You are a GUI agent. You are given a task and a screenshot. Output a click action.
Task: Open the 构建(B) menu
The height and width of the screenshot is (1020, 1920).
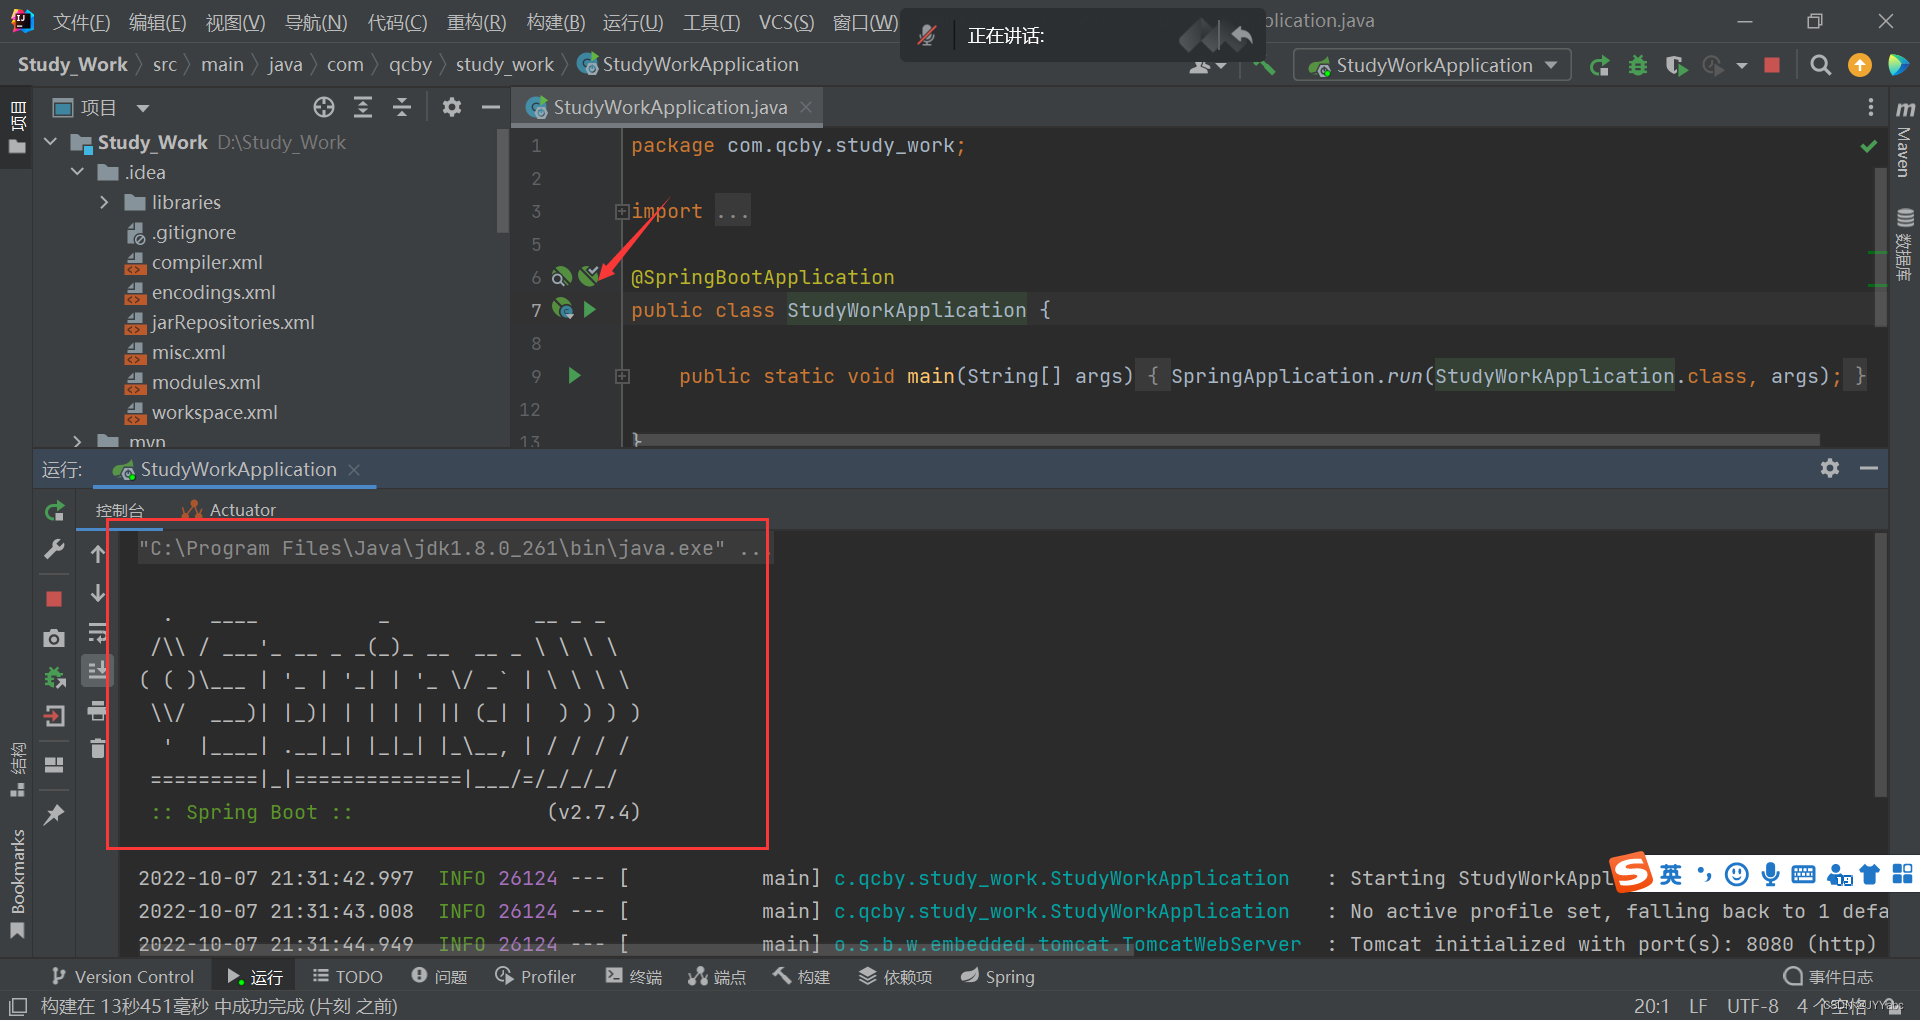pos(556,22)
